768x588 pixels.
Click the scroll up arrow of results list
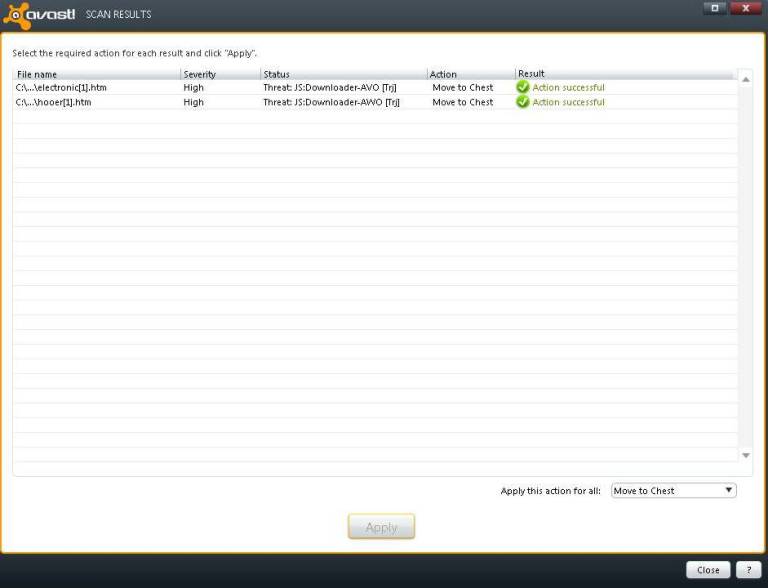point(745,79)
